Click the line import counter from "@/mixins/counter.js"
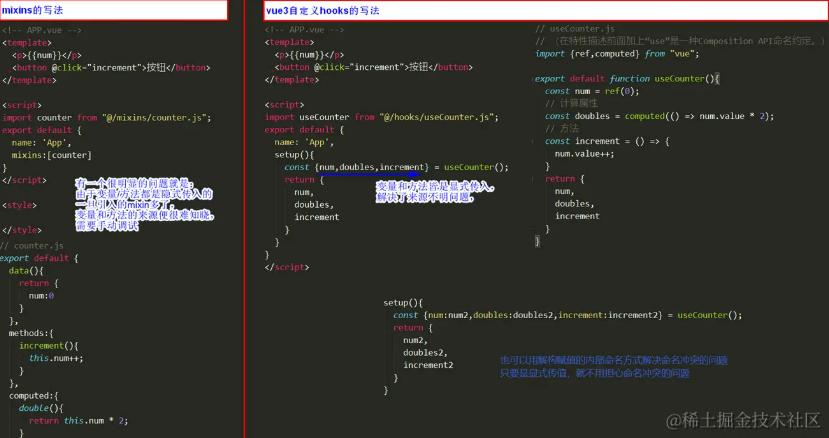 (107, 117)
